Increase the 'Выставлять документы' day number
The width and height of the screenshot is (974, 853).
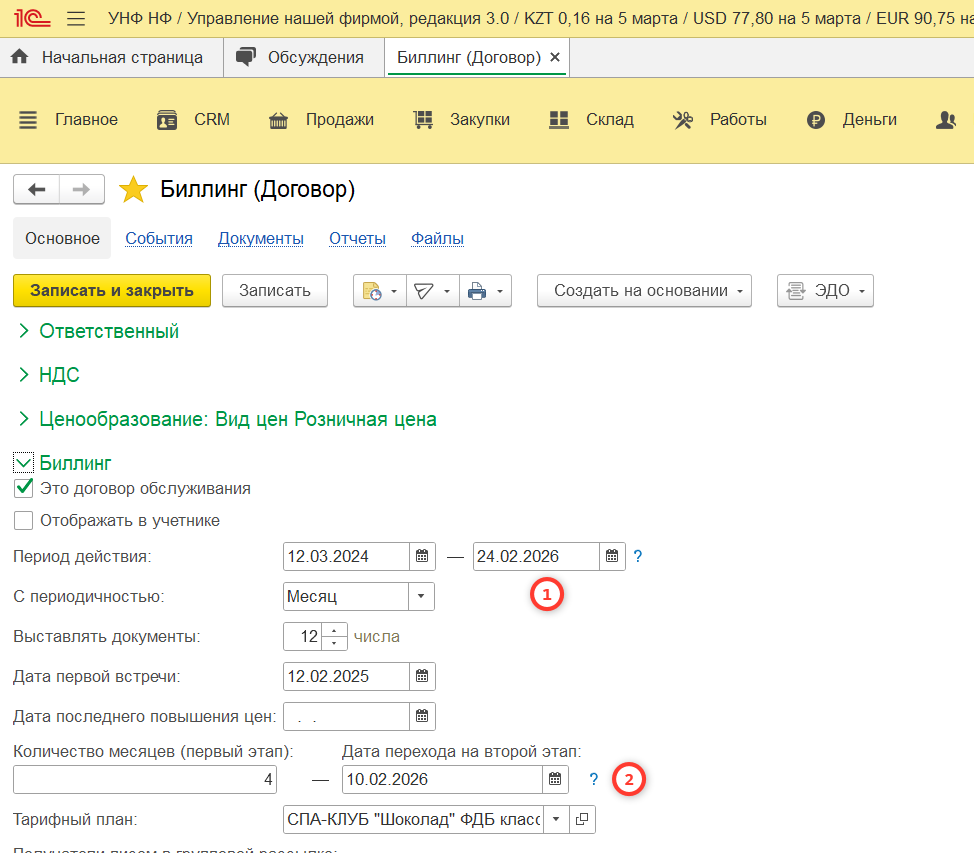point(337,630)
